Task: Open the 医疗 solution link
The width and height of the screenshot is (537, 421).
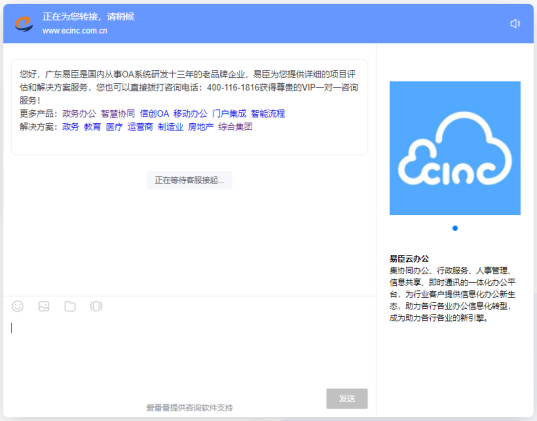Action: coord(114,127)
